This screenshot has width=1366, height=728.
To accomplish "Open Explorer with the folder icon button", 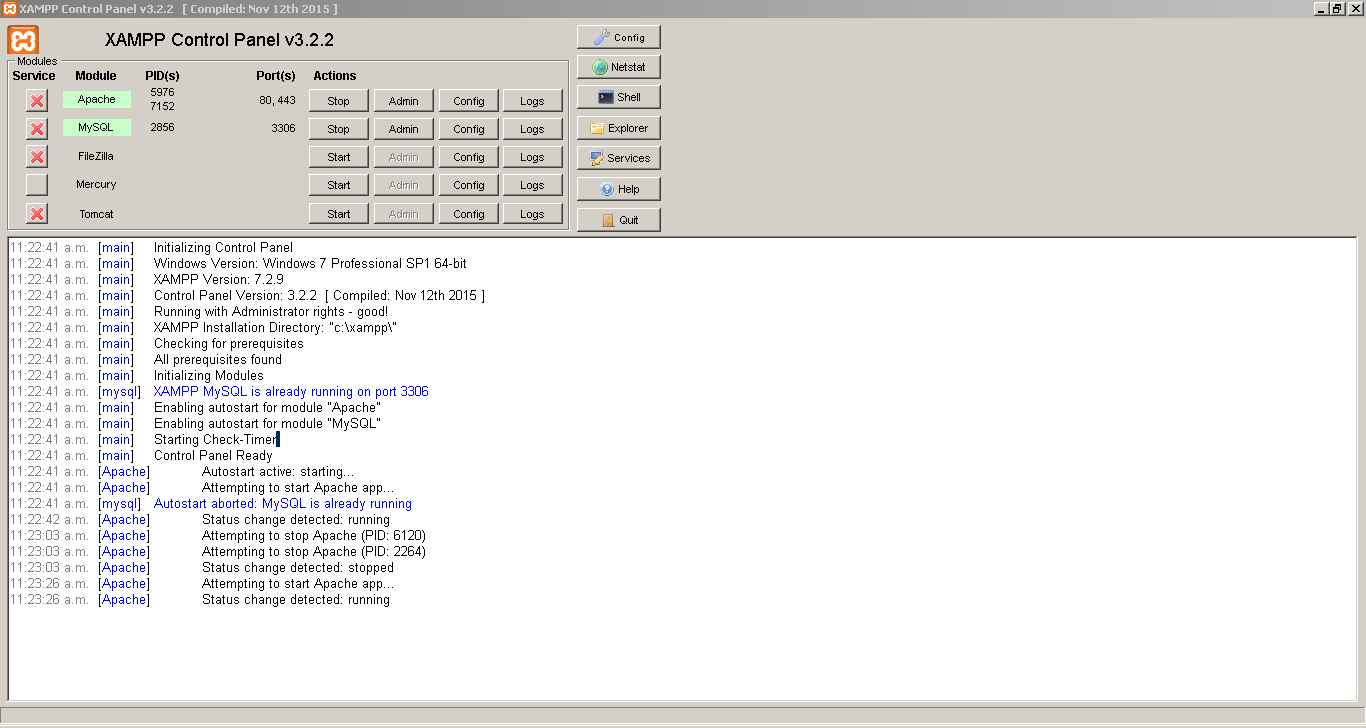I will [x=619, y=128].
